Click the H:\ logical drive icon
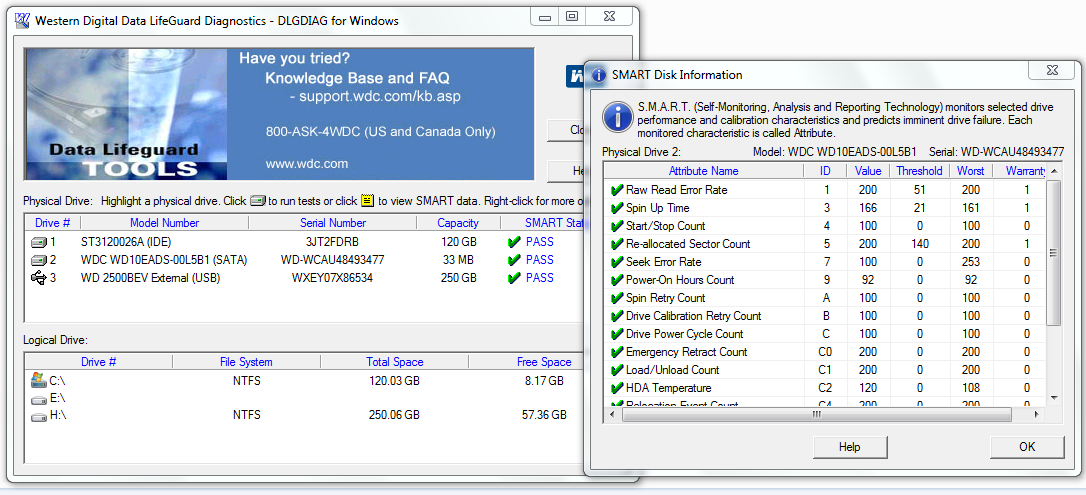This screenshot has width=1086, height=495. (38, 416)
